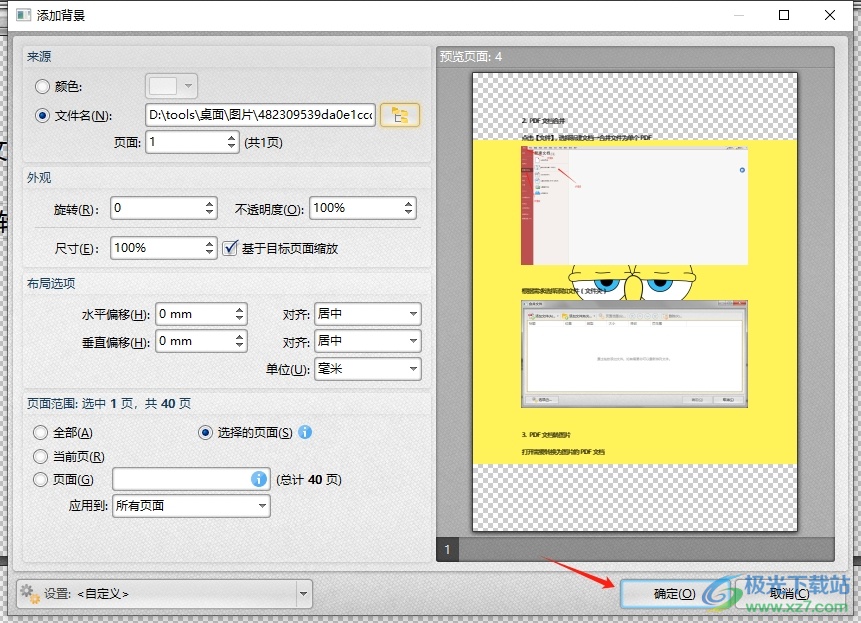
Task: Click the 垂直偏移 spinner arrows
Action: [239, 341]
